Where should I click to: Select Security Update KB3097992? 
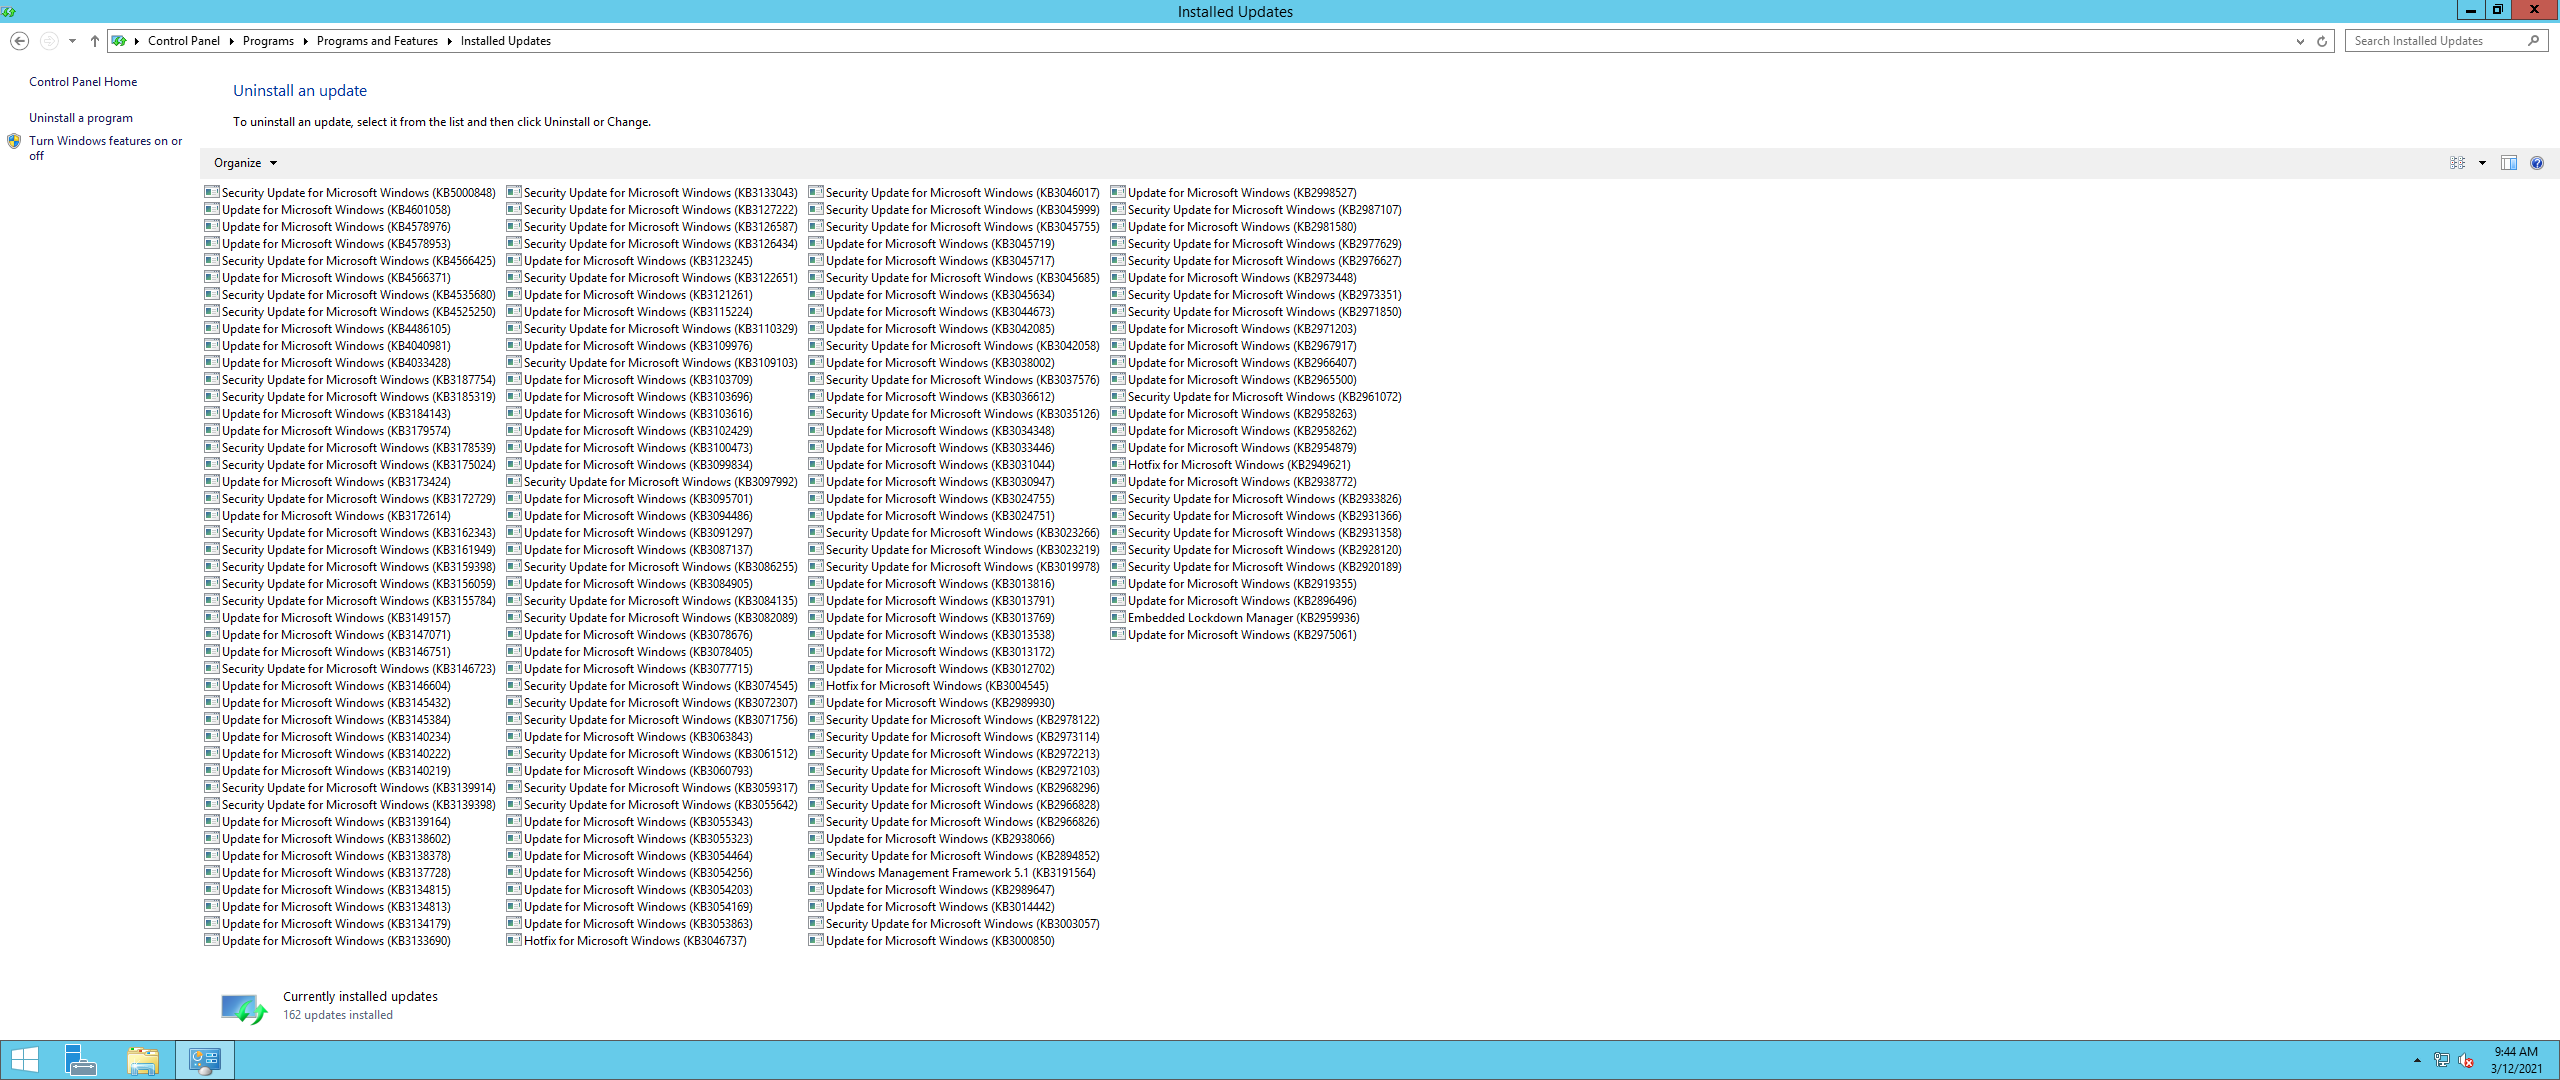652,482
